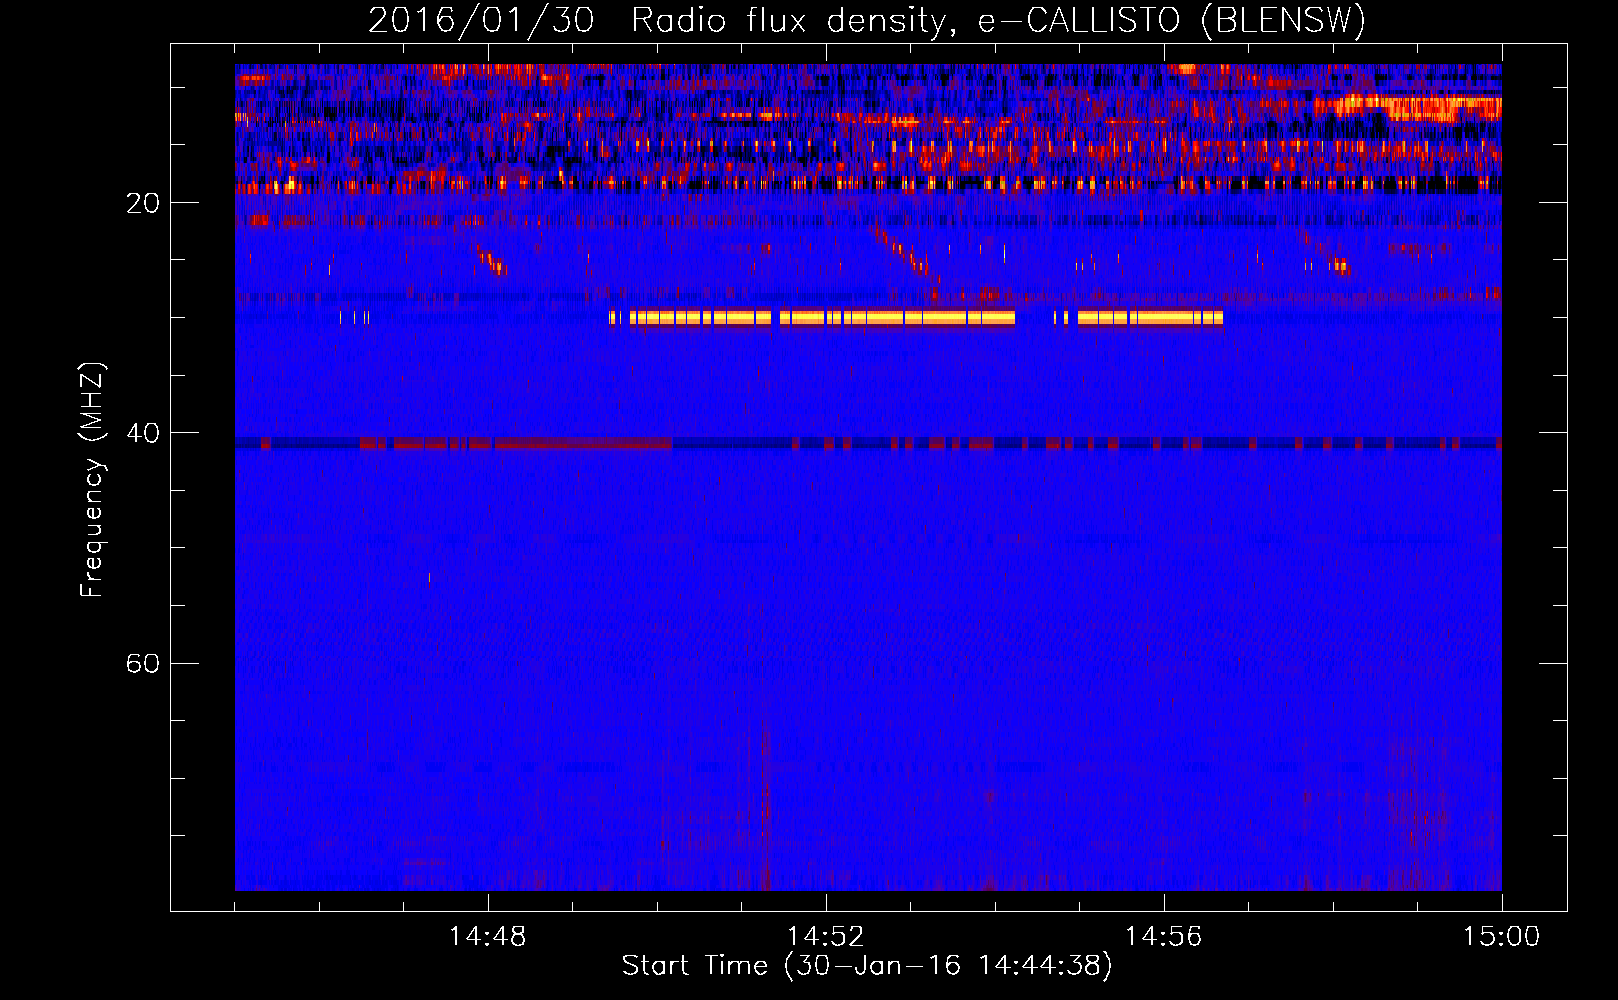Screen dimensions: 1618x1000
Task: Click the plot title mentioning e-CALLISTO (BLENSW)
Action: click(x=867, y=20)
